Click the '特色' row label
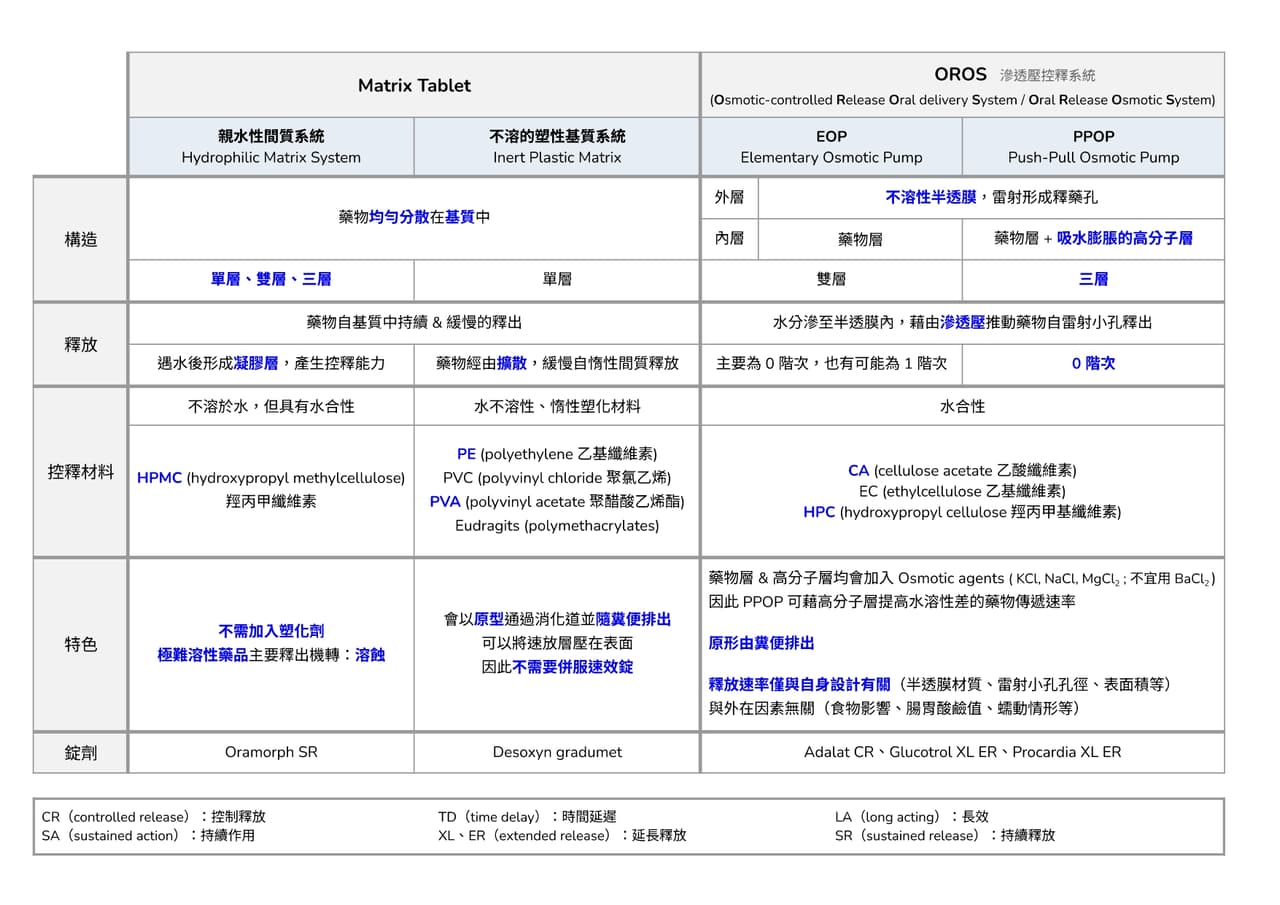The height and width of the screenshot is (905, 1280). (x=81, y=644)
